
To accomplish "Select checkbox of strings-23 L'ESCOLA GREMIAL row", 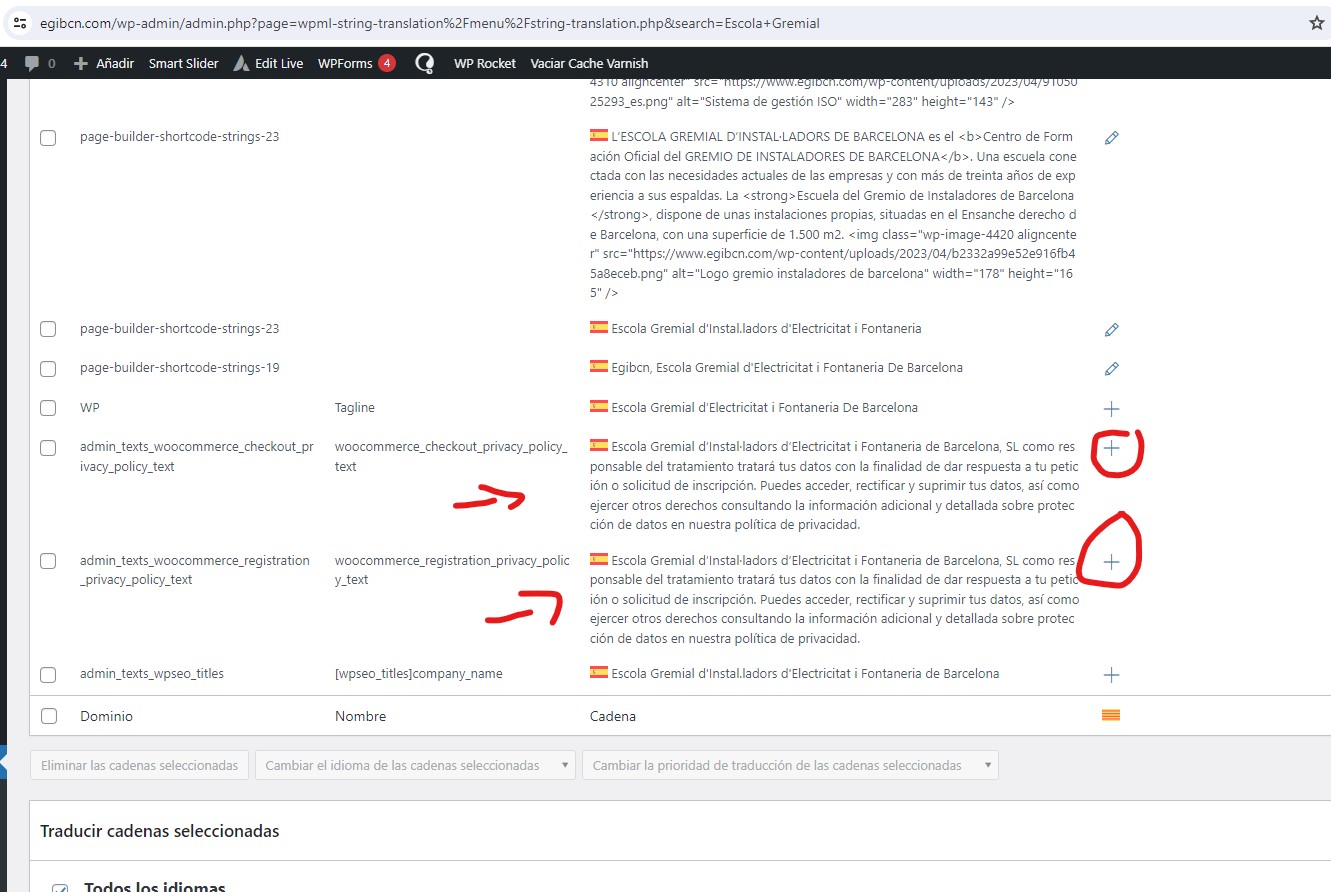I will 48,138.
